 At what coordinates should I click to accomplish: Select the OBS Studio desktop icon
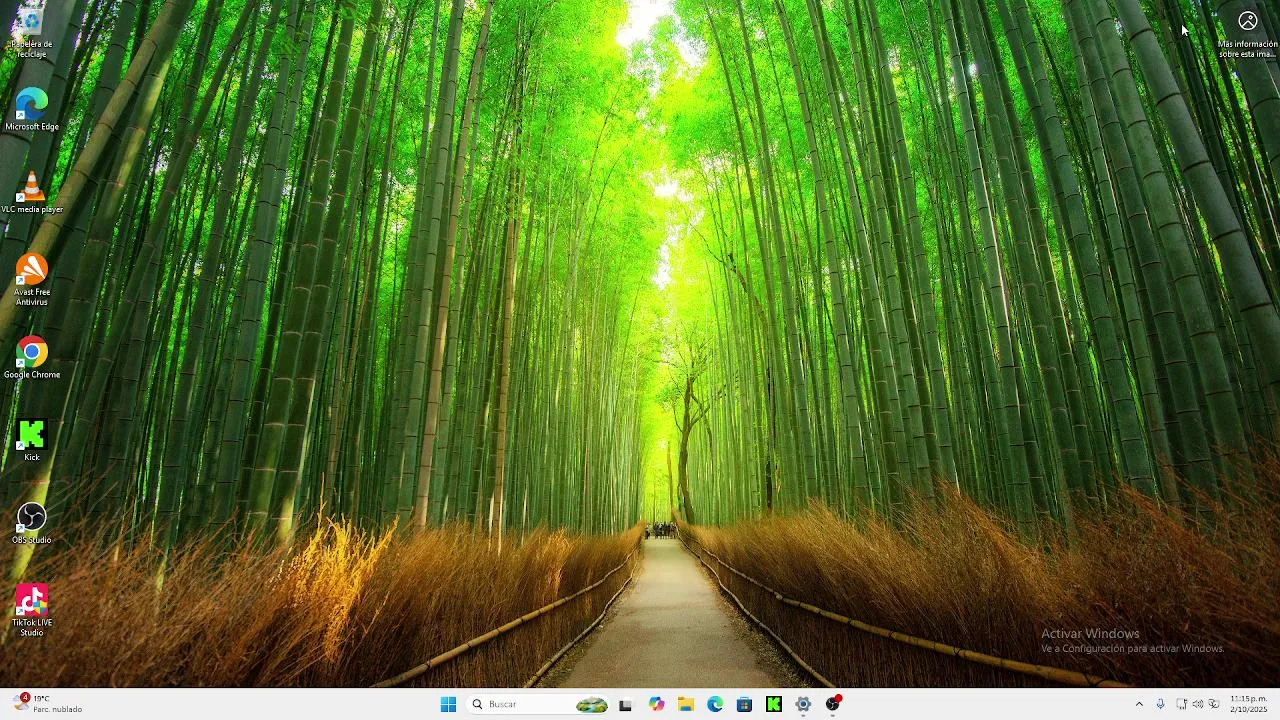coord(31,523)
